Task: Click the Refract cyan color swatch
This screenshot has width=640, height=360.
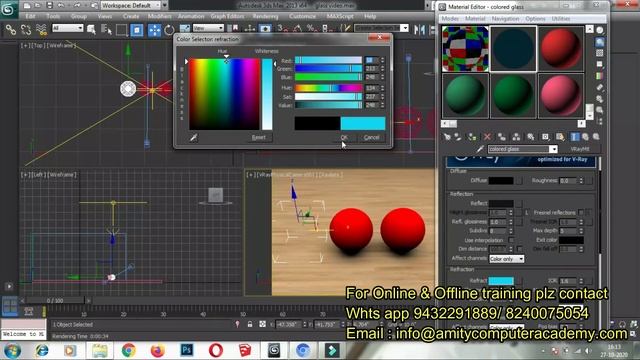Action: pos(501,280)
